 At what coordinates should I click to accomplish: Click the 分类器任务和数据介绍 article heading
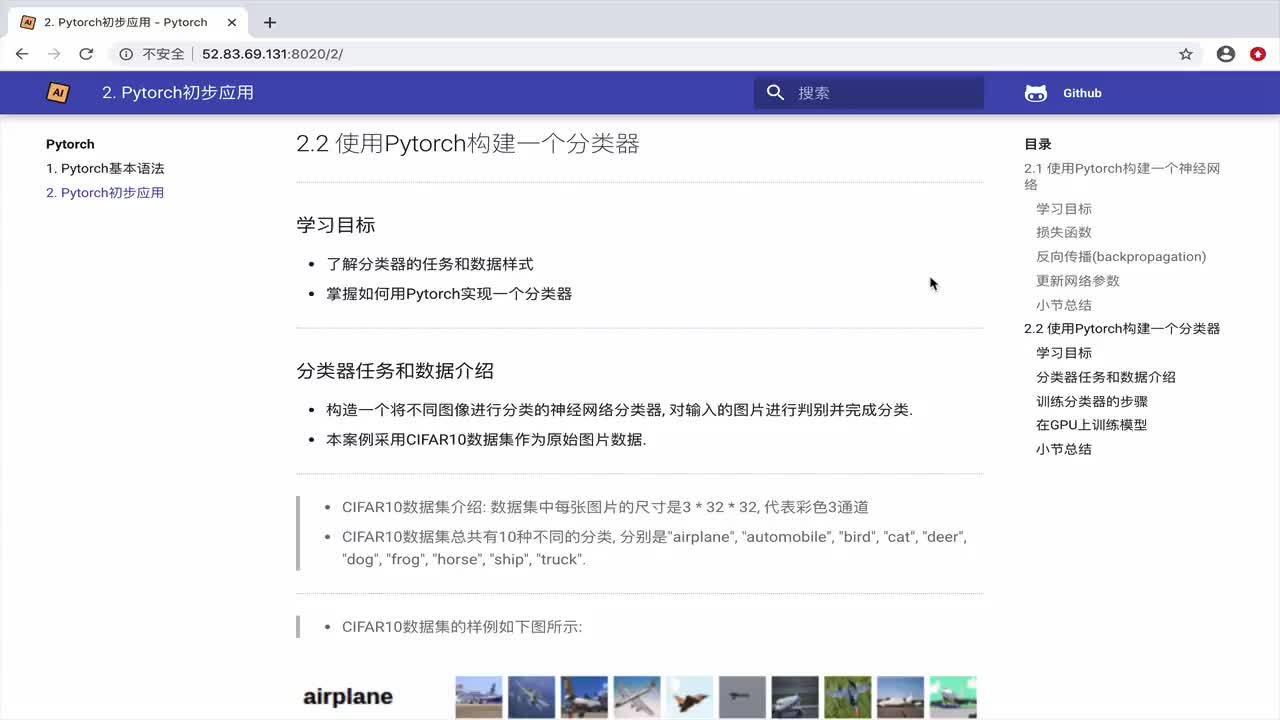click(395, 370)
